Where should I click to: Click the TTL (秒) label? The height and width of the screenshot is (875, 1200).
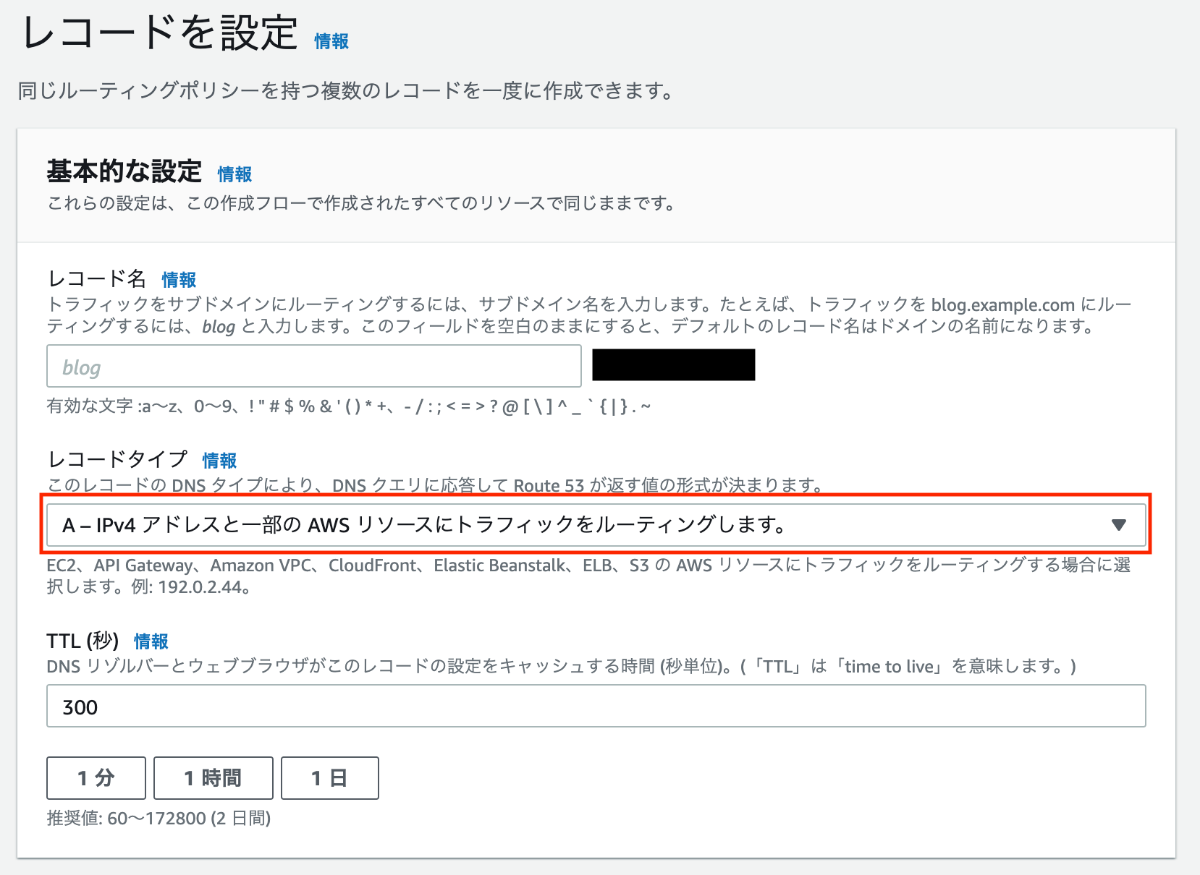pyautogui.click(x=83, y=641)
